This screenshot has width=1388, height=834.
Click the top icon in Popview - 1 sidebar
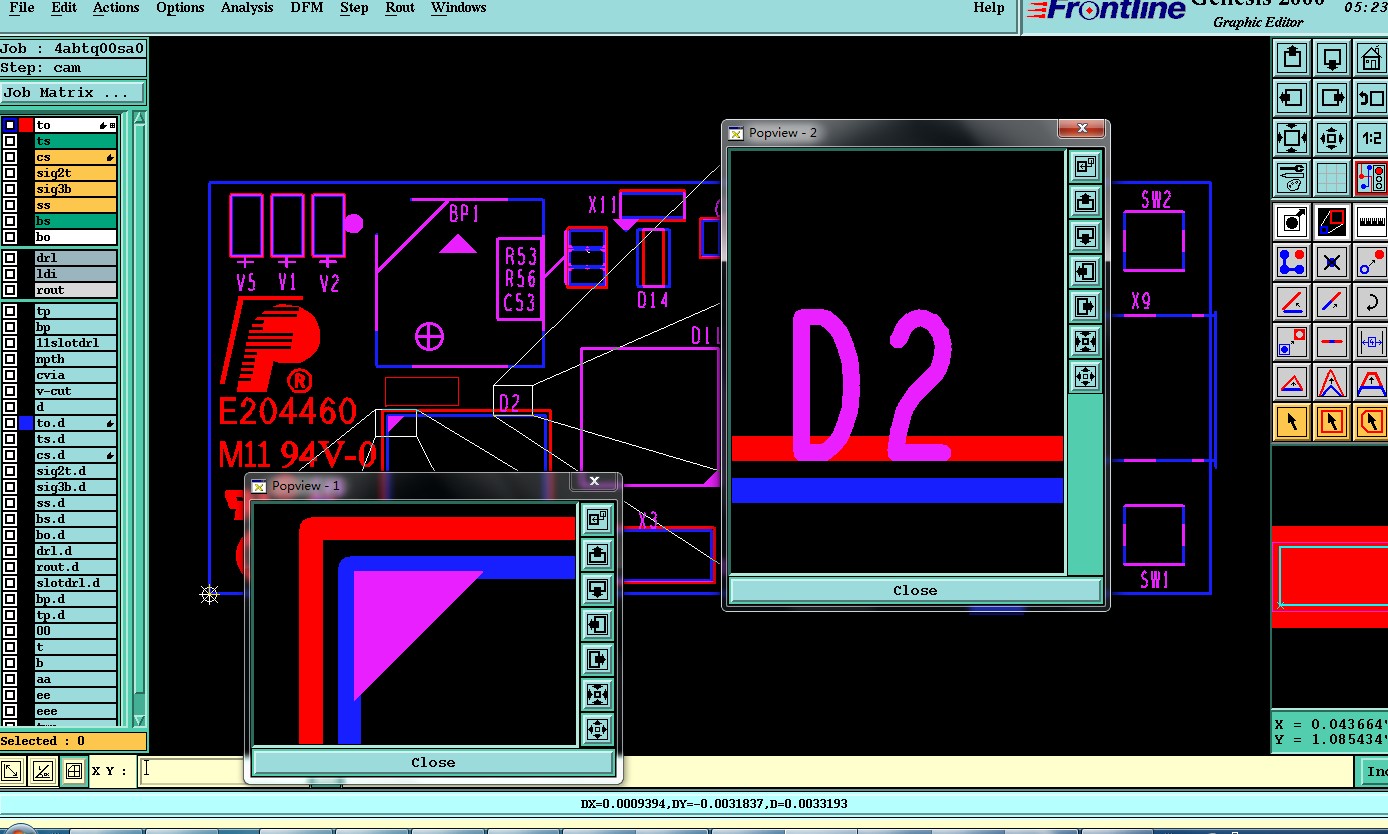click(597, 519)
